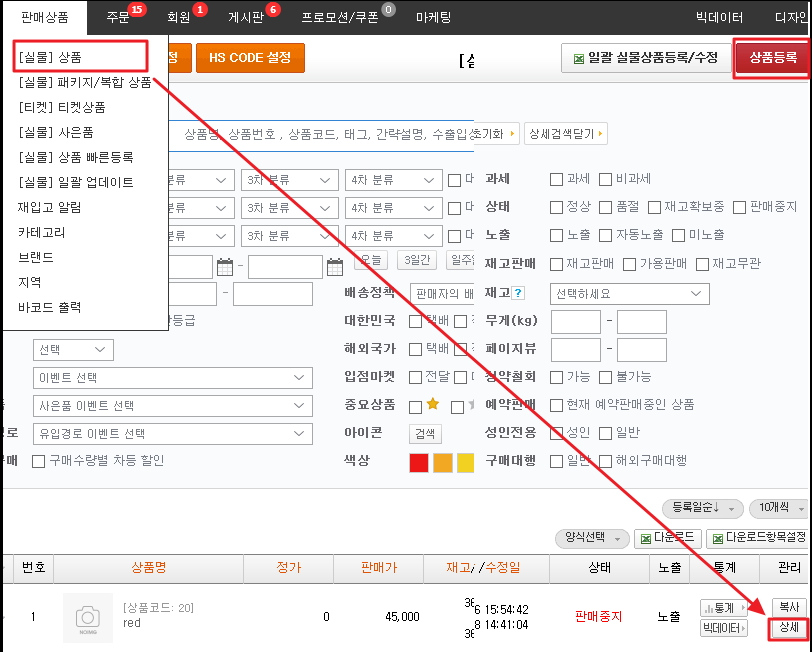The image size is (812, 652).
Task: Expand the 재고 선택하세요 dropdown
Action: [x=630, y=294]
